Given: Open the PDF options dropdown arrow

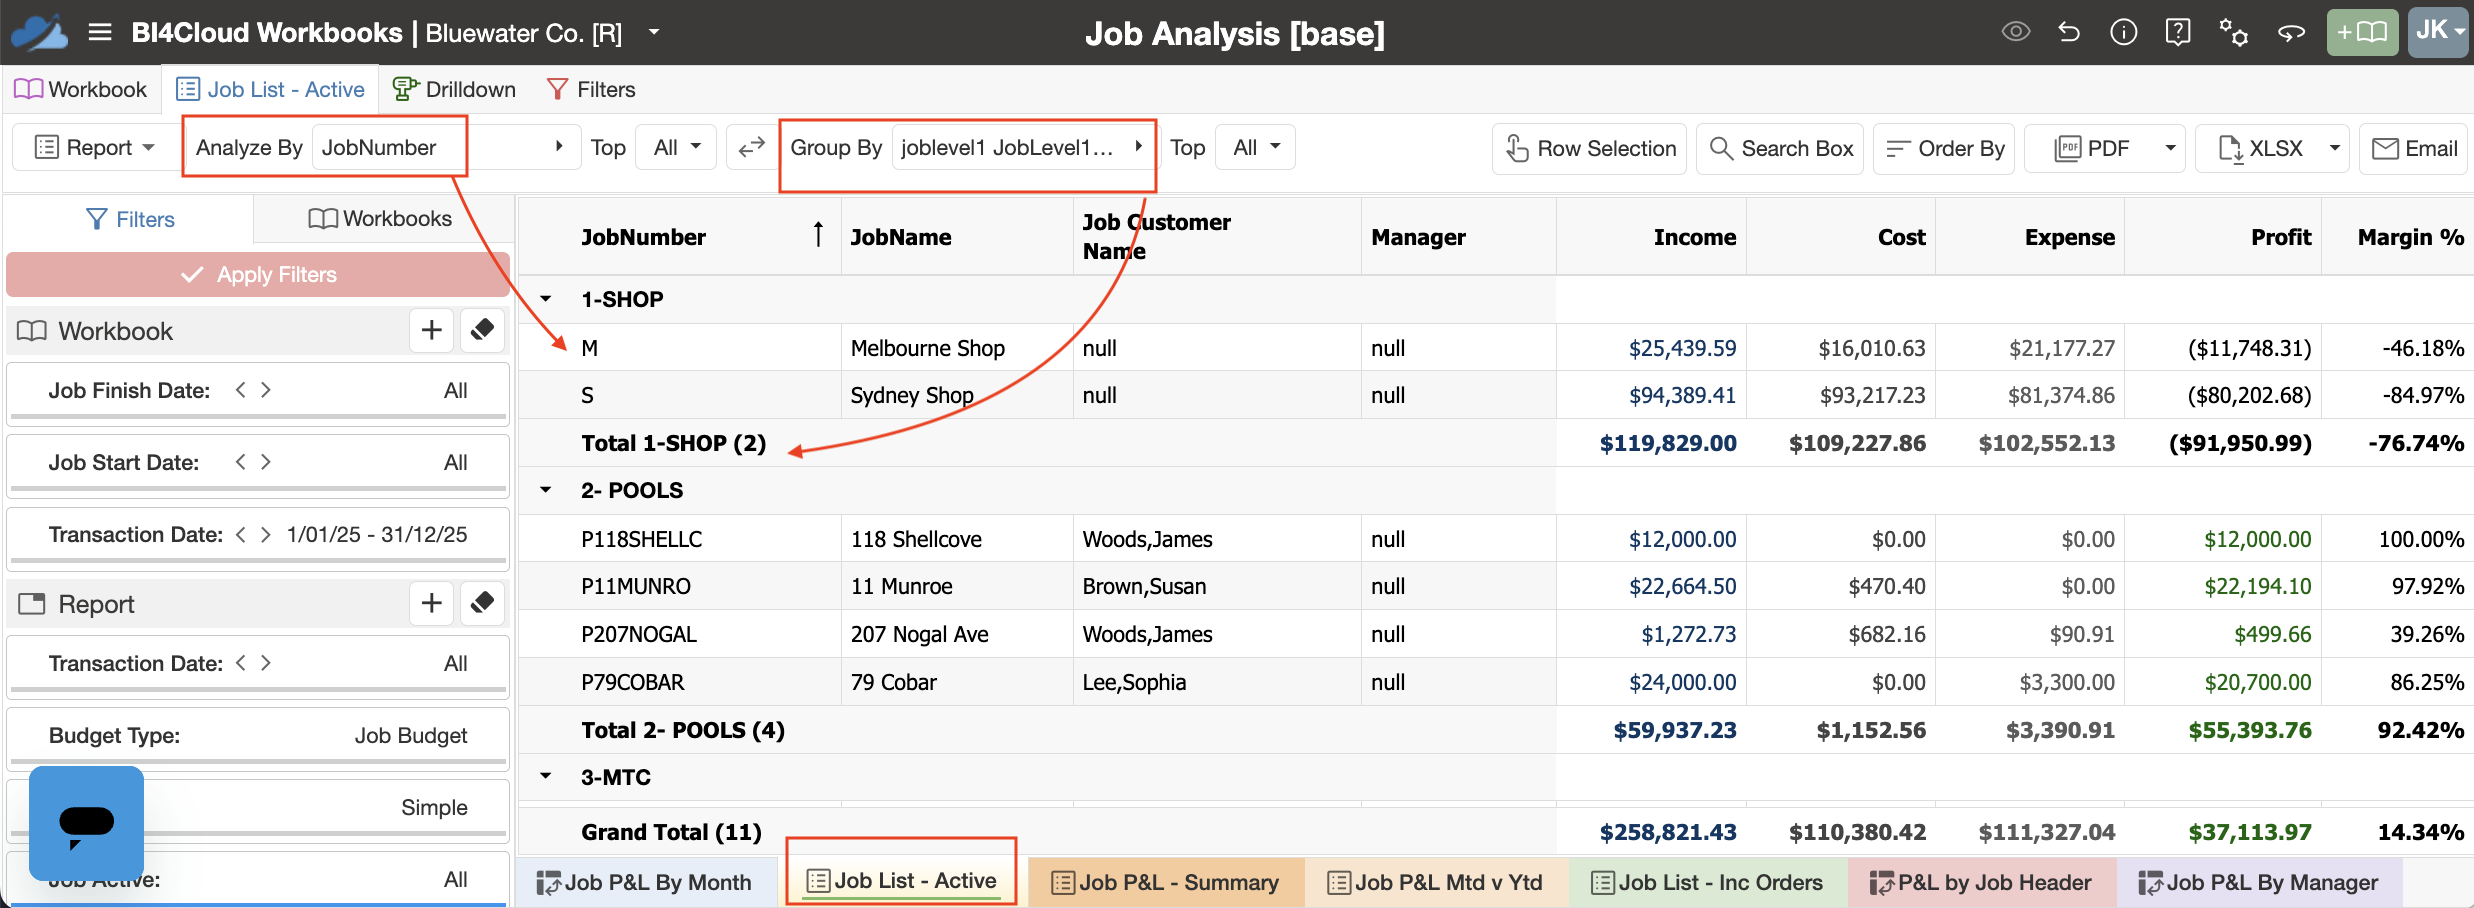Looking at the screenshot, I should pyautogui.click(x=2170, y=149).
